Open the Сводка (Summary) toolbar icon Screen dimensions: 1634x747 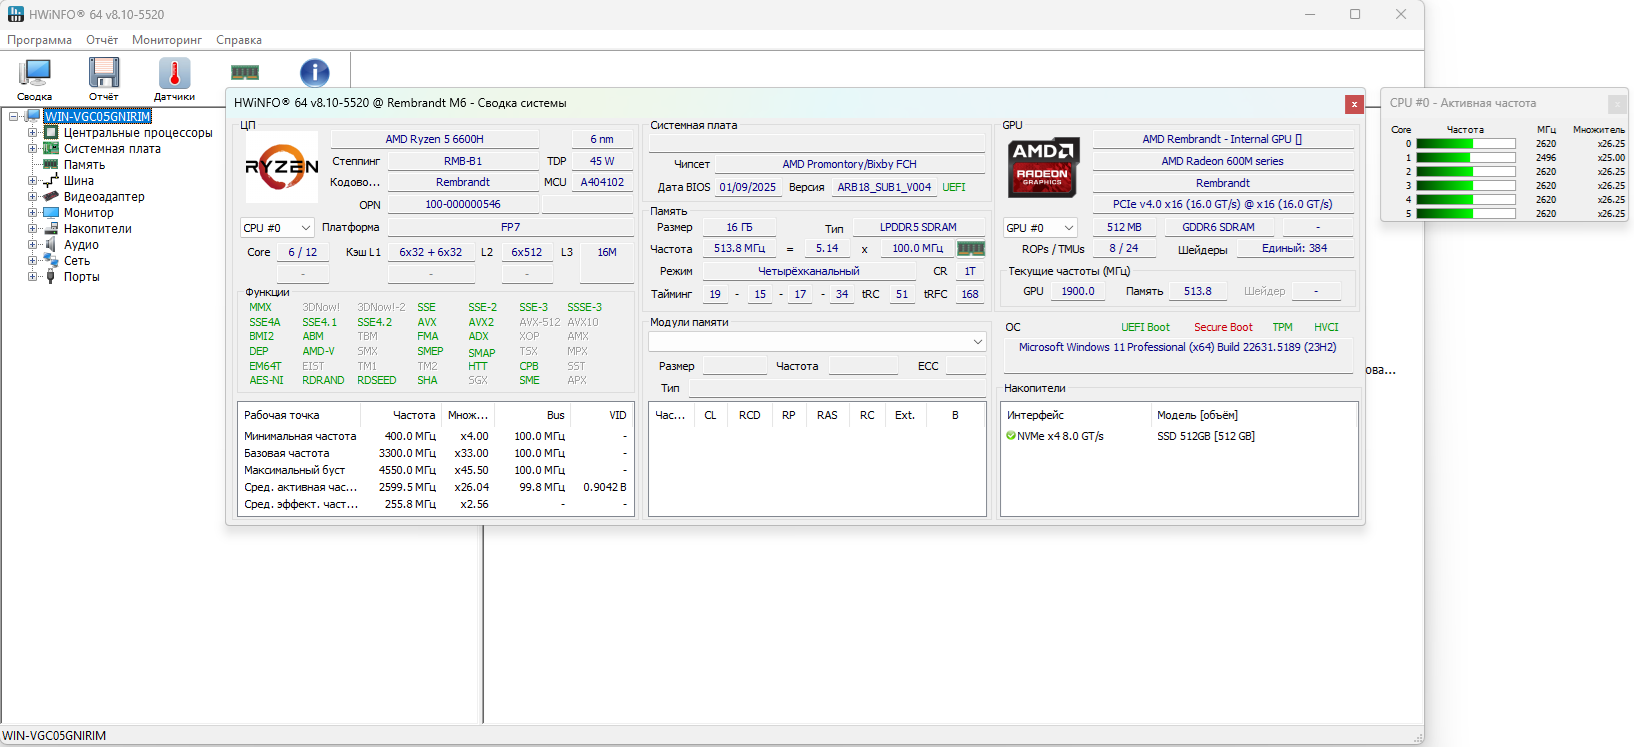point(34,75)
